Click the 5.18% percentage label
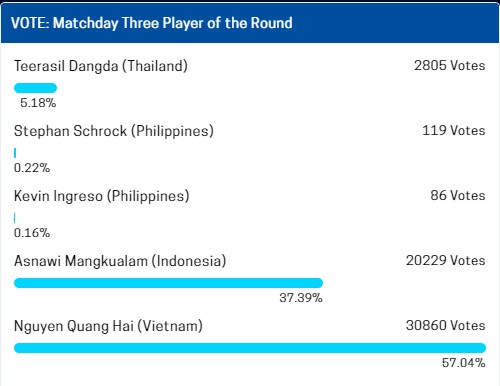The image size is (500, 386). [x=38, y=103]
